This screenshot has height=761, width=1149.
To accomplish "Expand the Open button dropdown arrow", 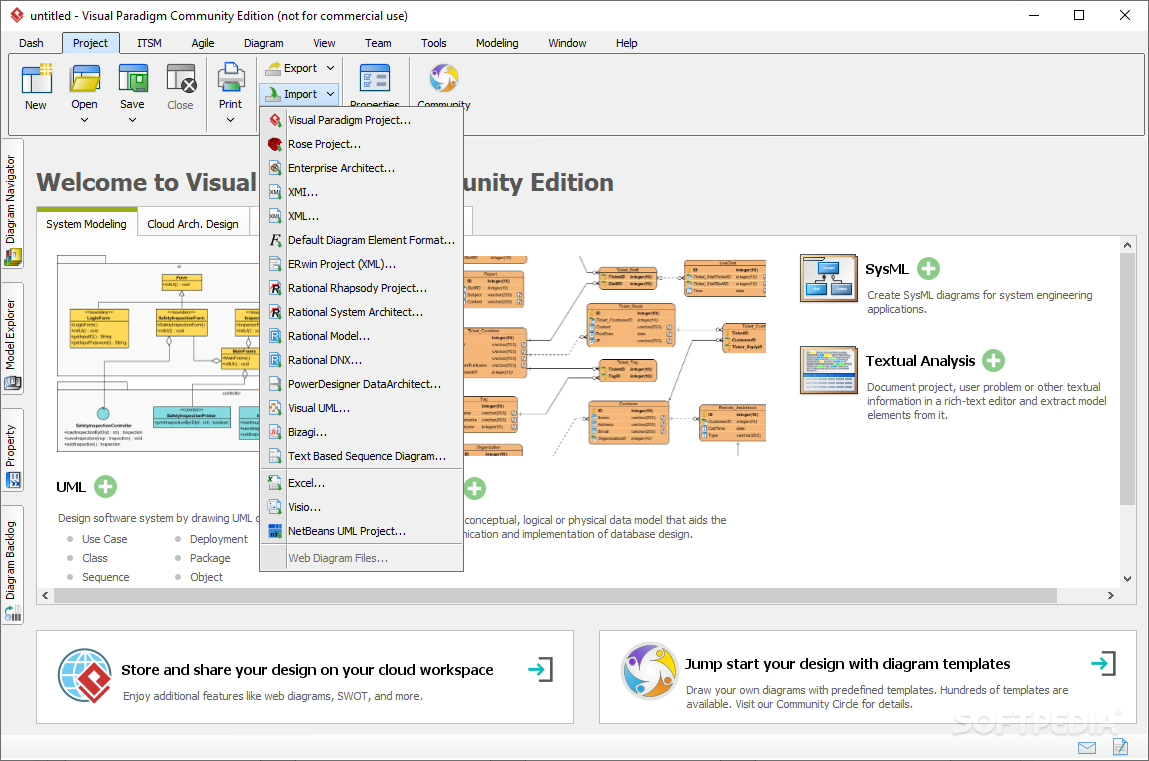I will click(84, 120).
